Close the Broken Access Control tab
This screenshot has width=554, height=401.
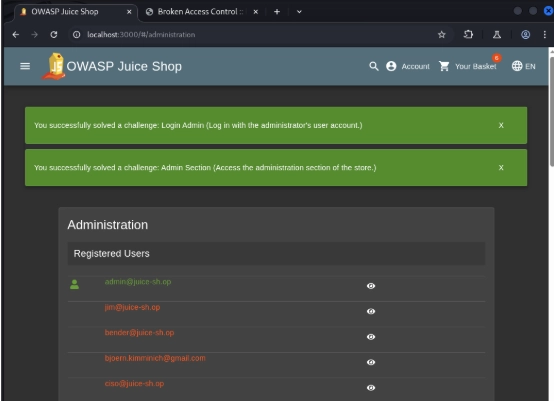(255, 12)
